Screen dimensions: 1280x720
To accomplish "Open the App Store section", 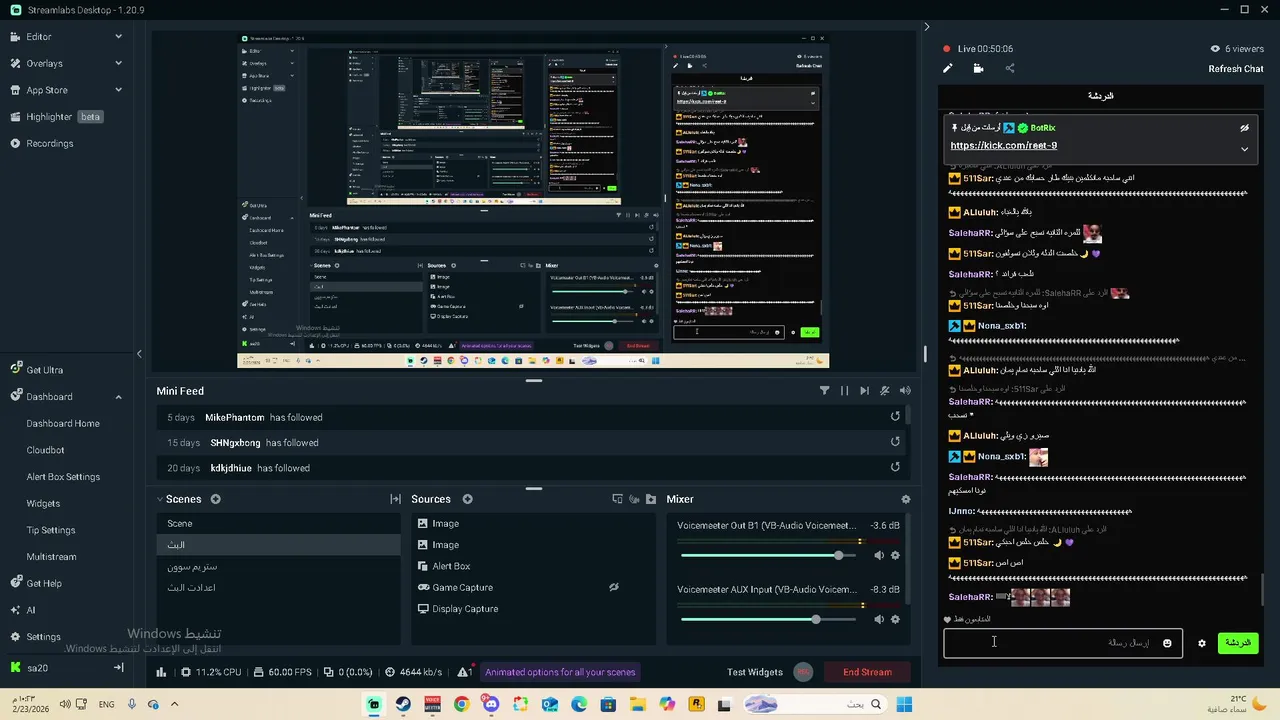I will click(46, 90).
